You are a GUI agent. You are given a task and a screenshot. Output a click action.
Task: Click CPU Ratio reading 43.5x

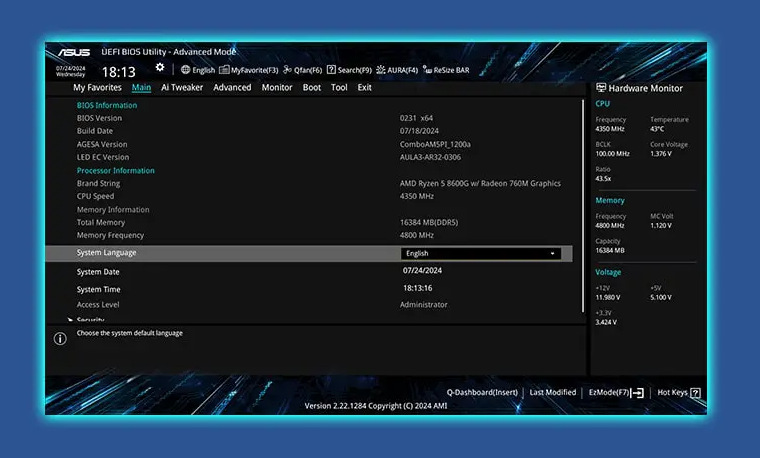pyautogui.click(x=603, y=178)
